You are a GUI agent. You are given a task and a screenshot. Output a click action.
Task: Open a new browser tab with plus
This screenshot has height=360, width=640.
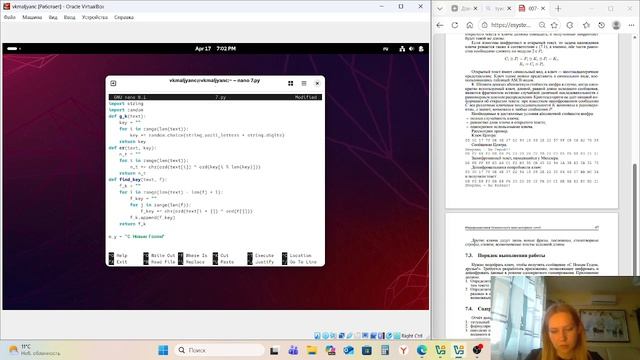[558, 9]
